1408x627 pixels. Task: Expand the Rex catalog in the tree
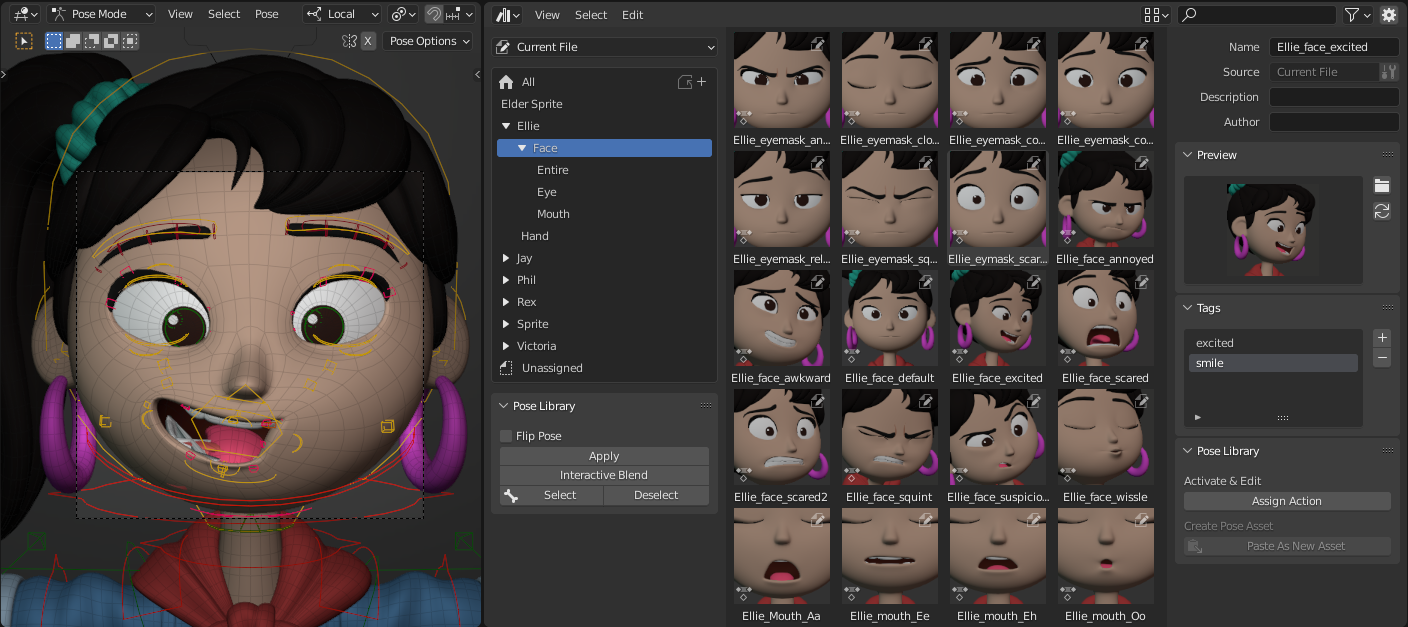click(x=506, y=301)
